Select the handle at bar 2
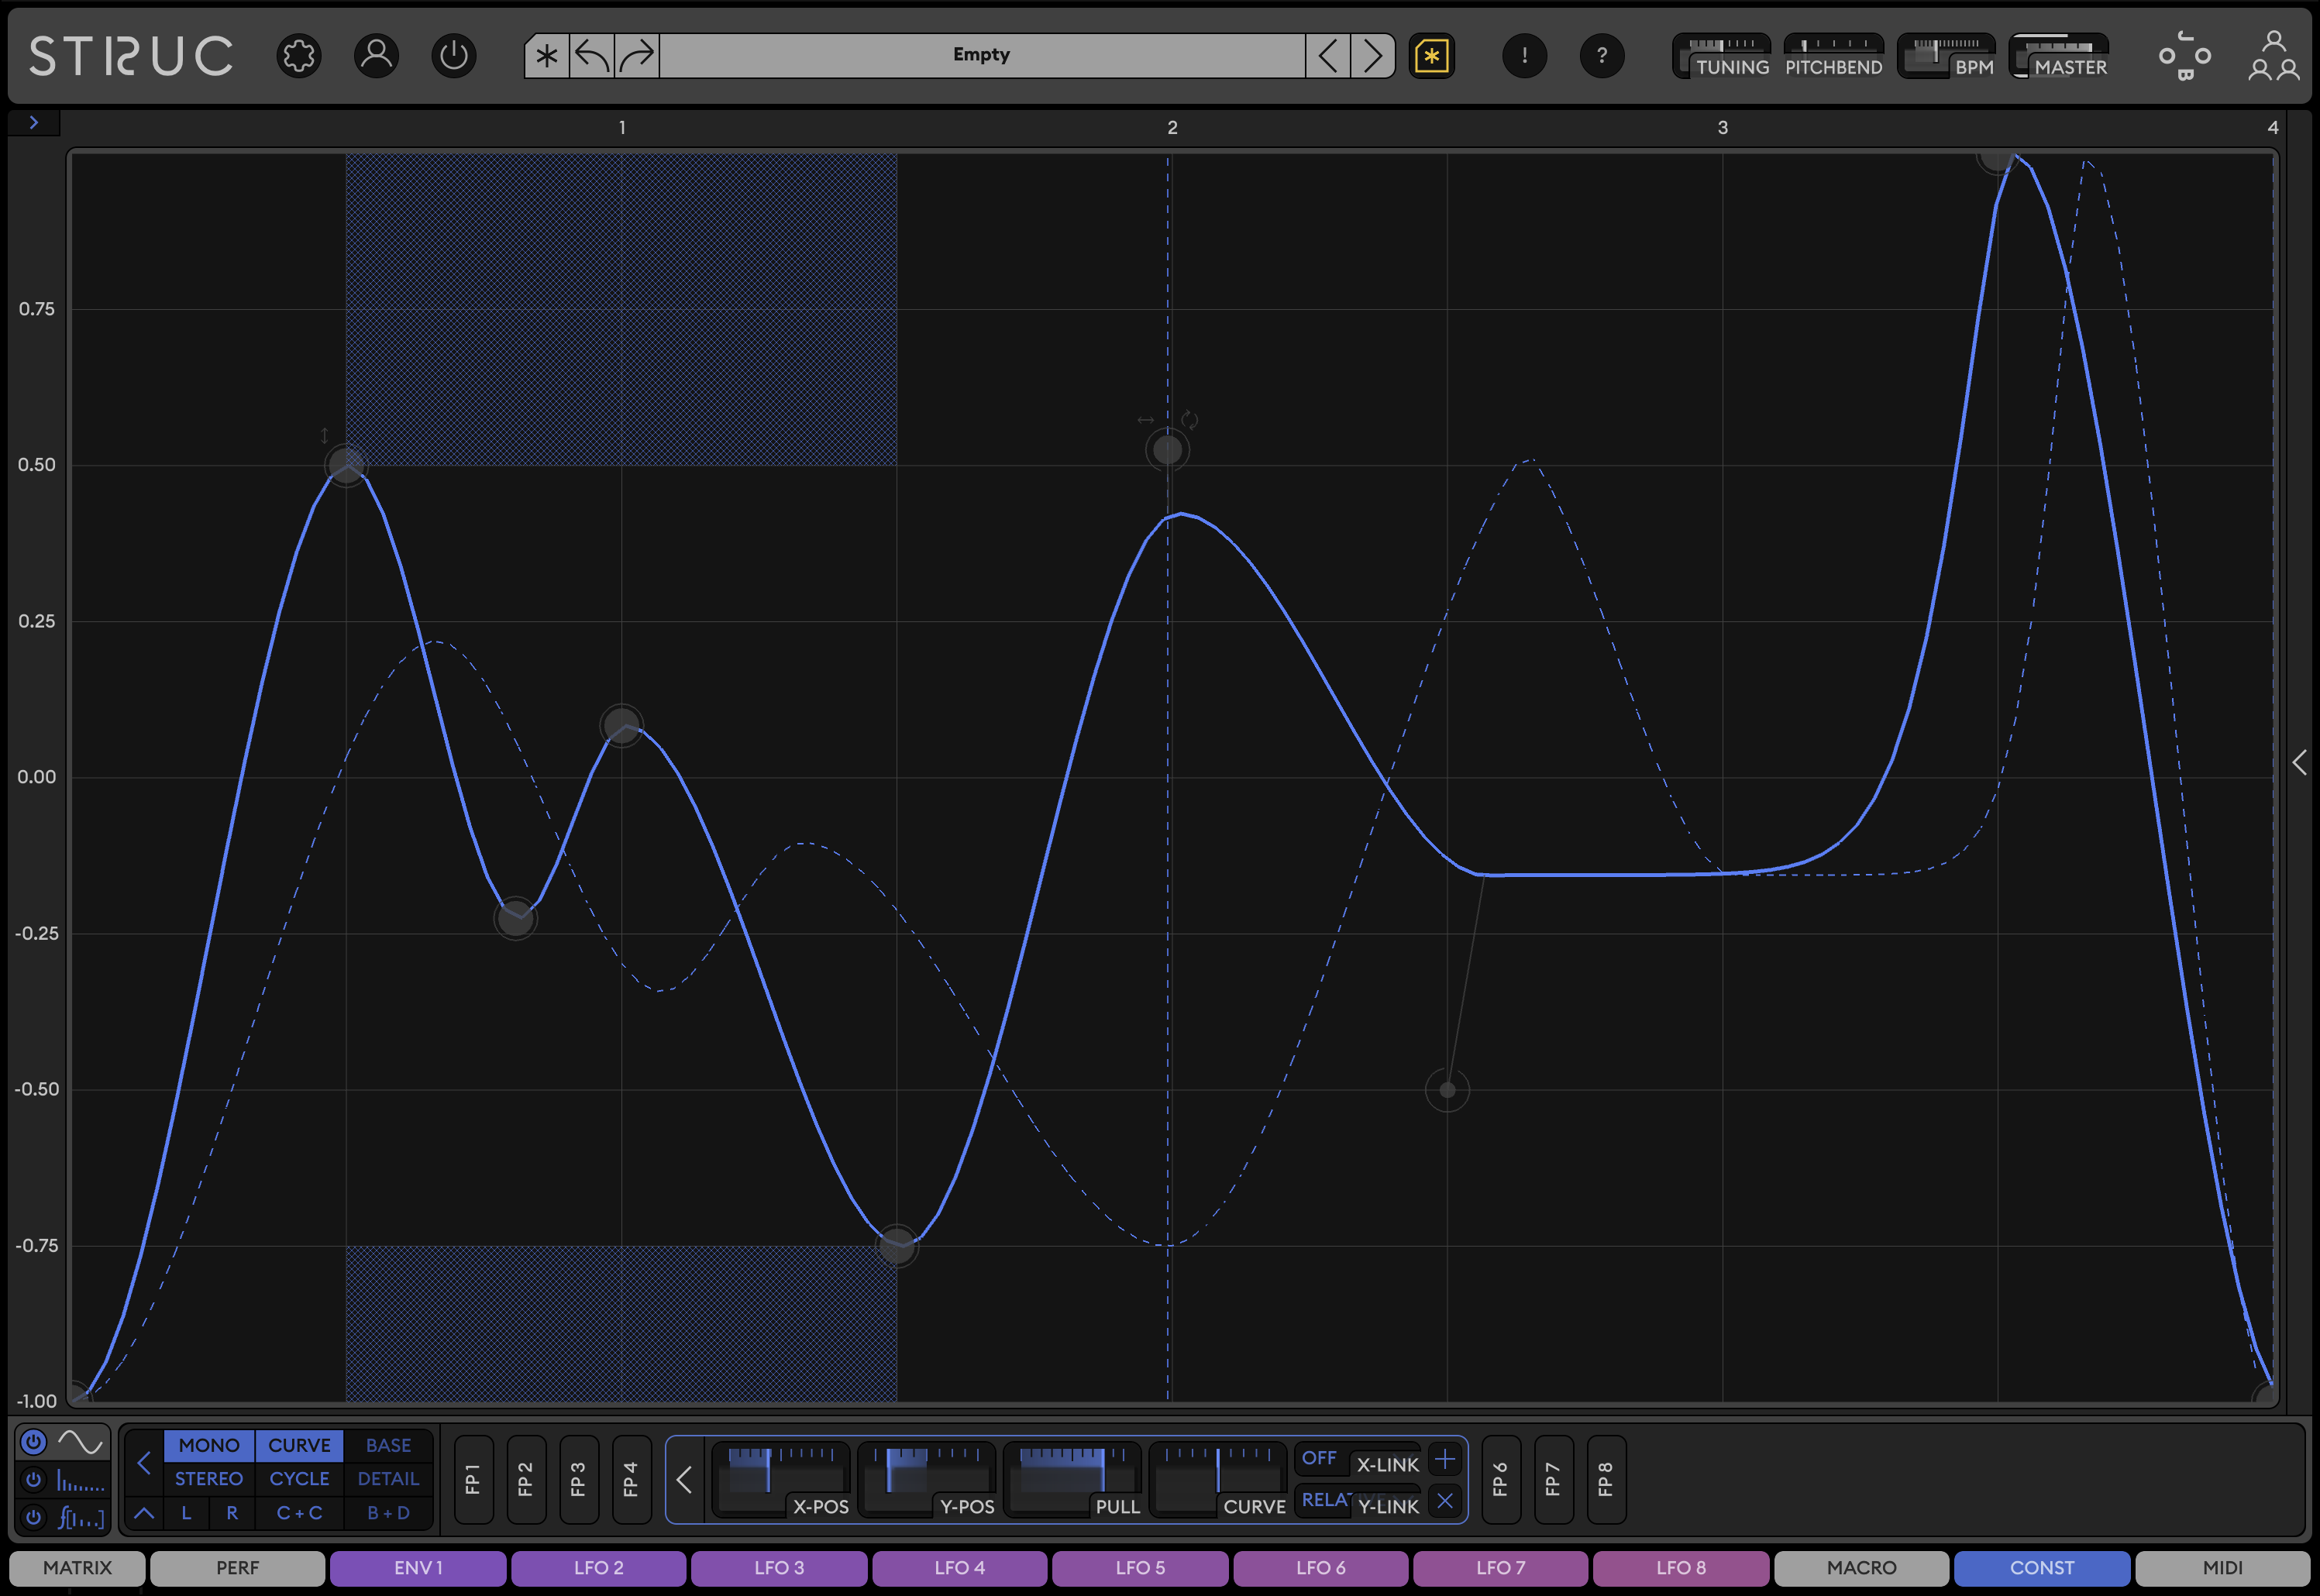The height and width of the screenshot is (1596, 2320). [1167, 450]
